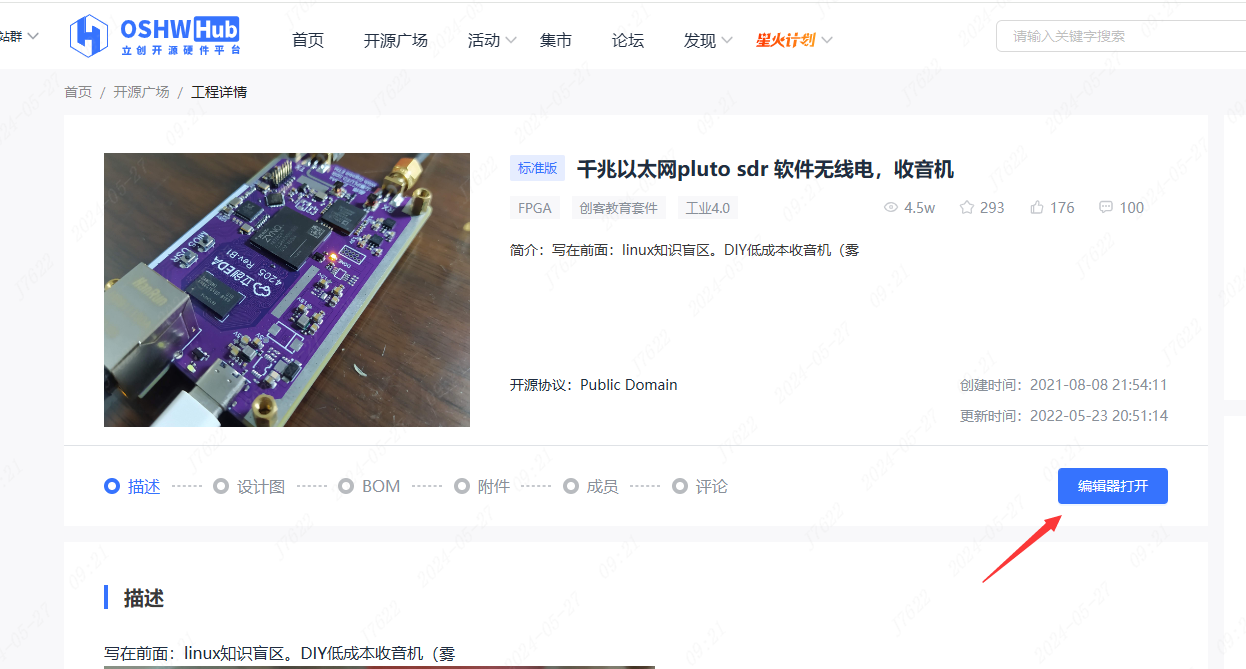The height and width of the screenshot is (669, 1246).
Task: Click the comment bubble icon showing 100
Action: tap(1106, 208)
